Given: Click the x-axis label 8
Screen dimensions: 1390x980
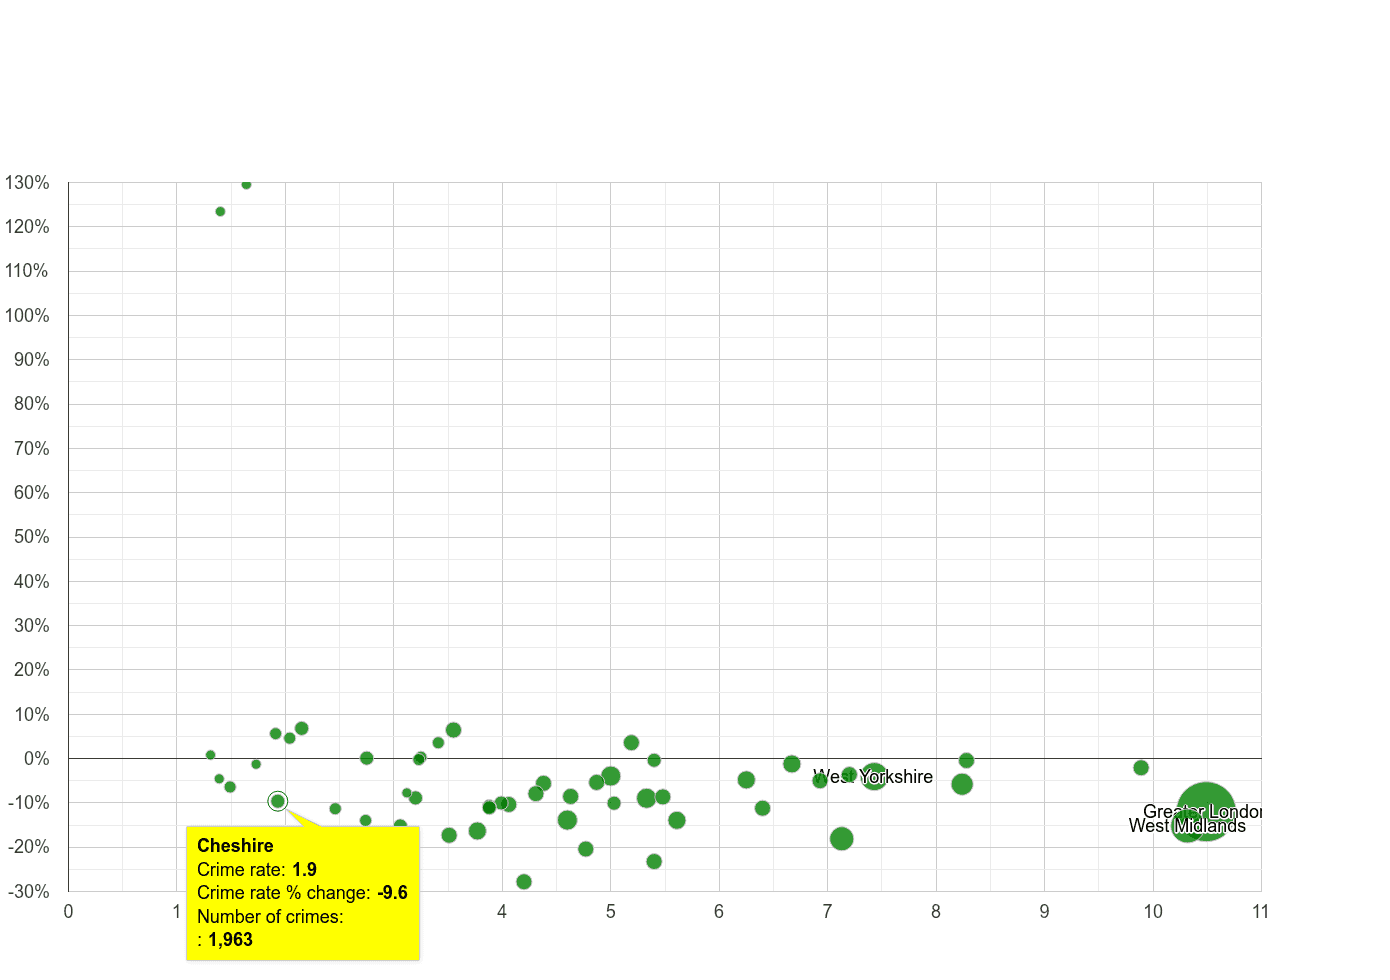Looking at the screenshot, I should tap(936, 912).
